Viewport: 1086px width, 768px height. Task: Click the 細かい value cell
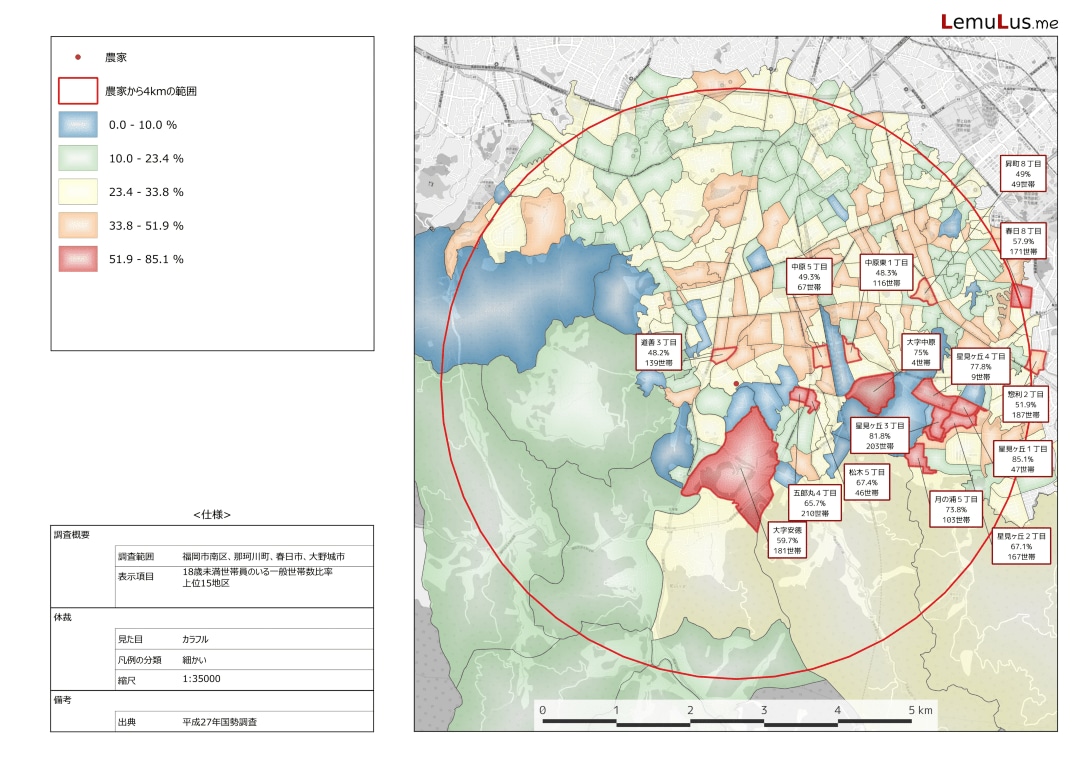coord(195,660)
